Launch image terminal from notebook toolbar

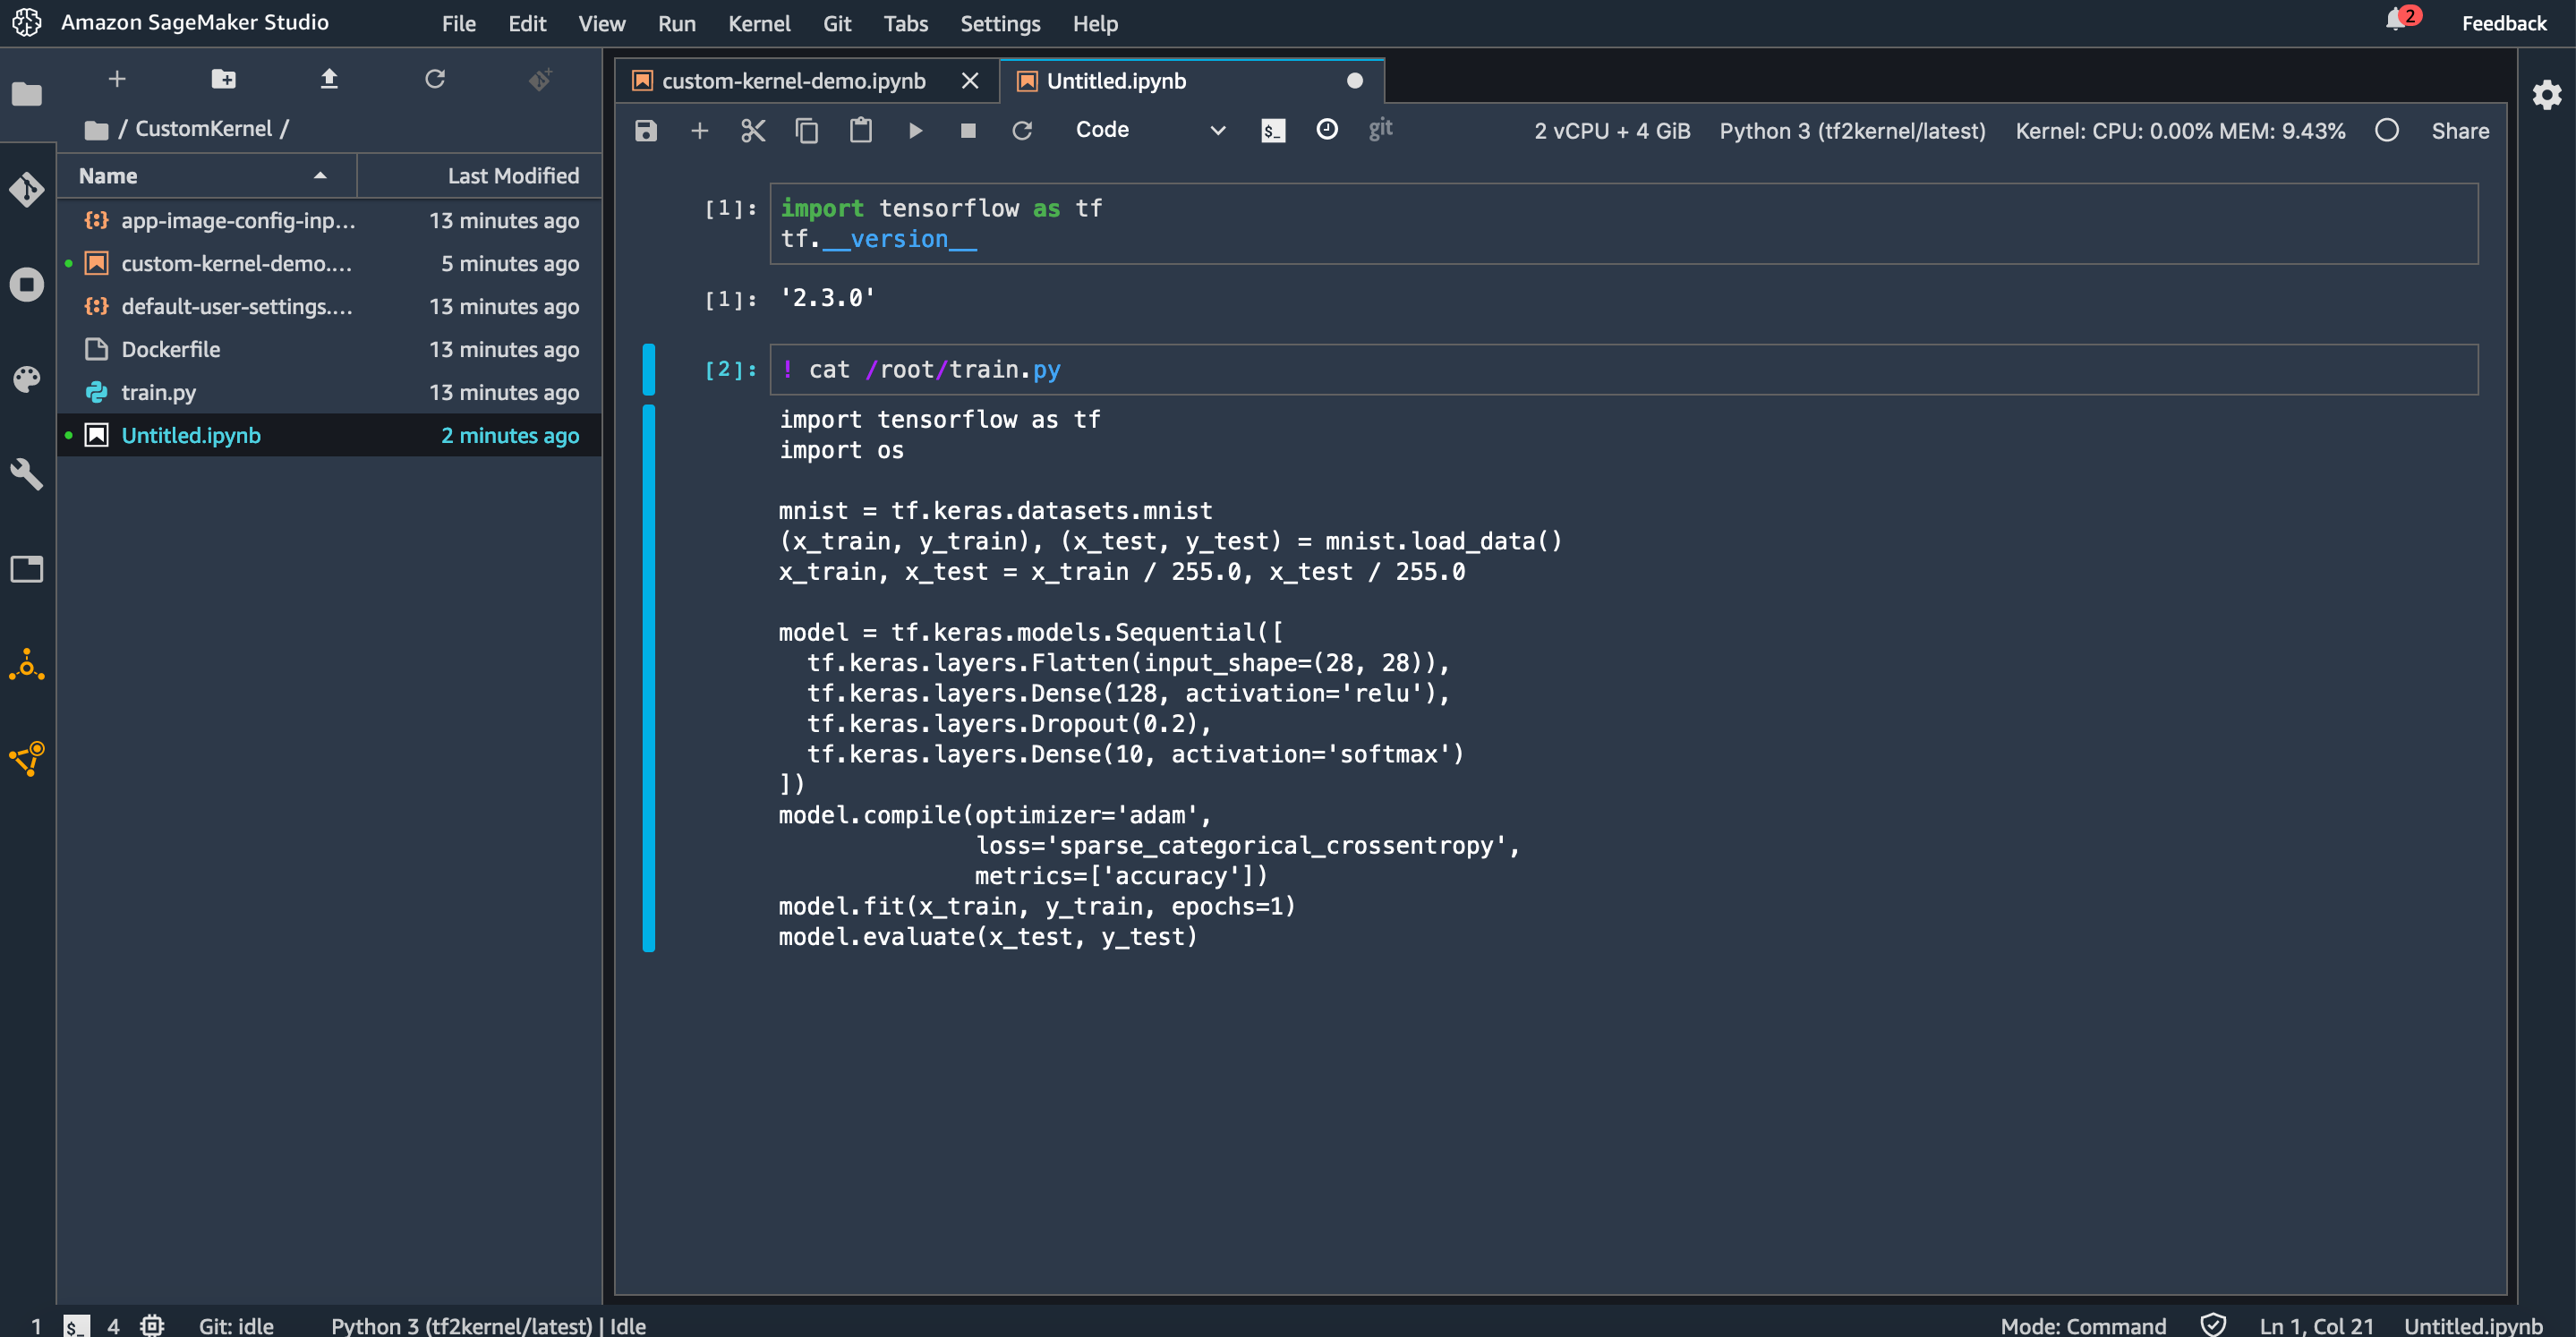pos(1273,131)
